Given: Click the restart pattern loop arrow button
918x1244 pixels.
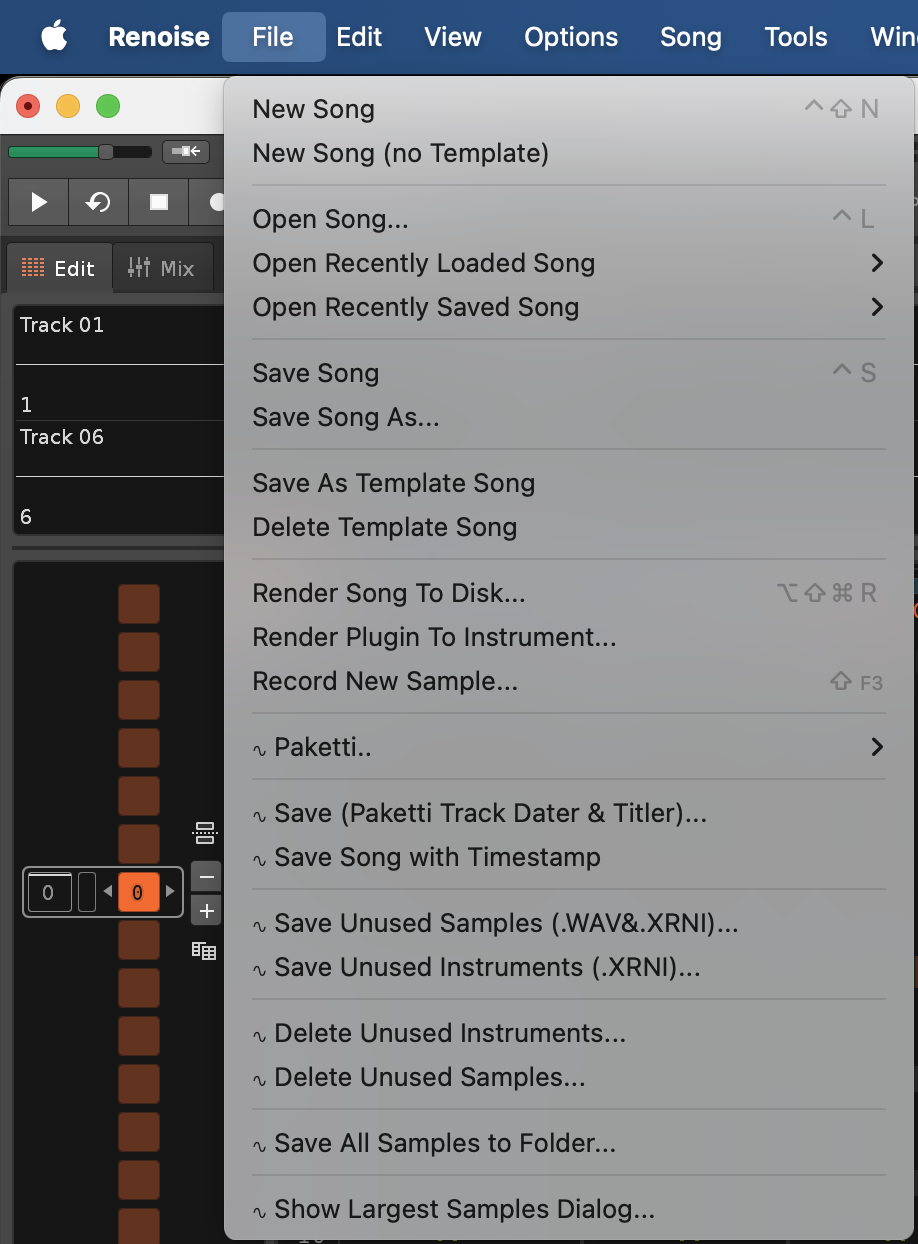Looking at the screenshot, I should coord(98,203).
